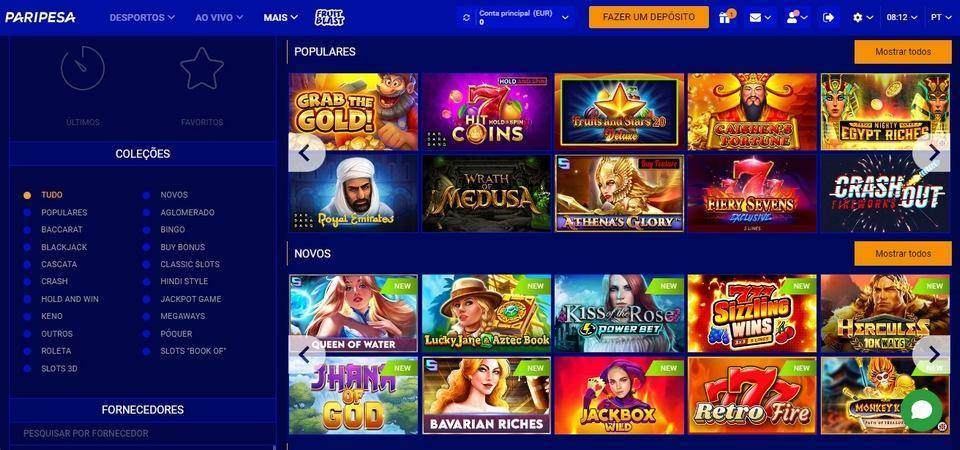The width and height of the screenshot is (960, 450).
Task: Open the Ao Vivo menu
Action: click(x=219, y=18)
